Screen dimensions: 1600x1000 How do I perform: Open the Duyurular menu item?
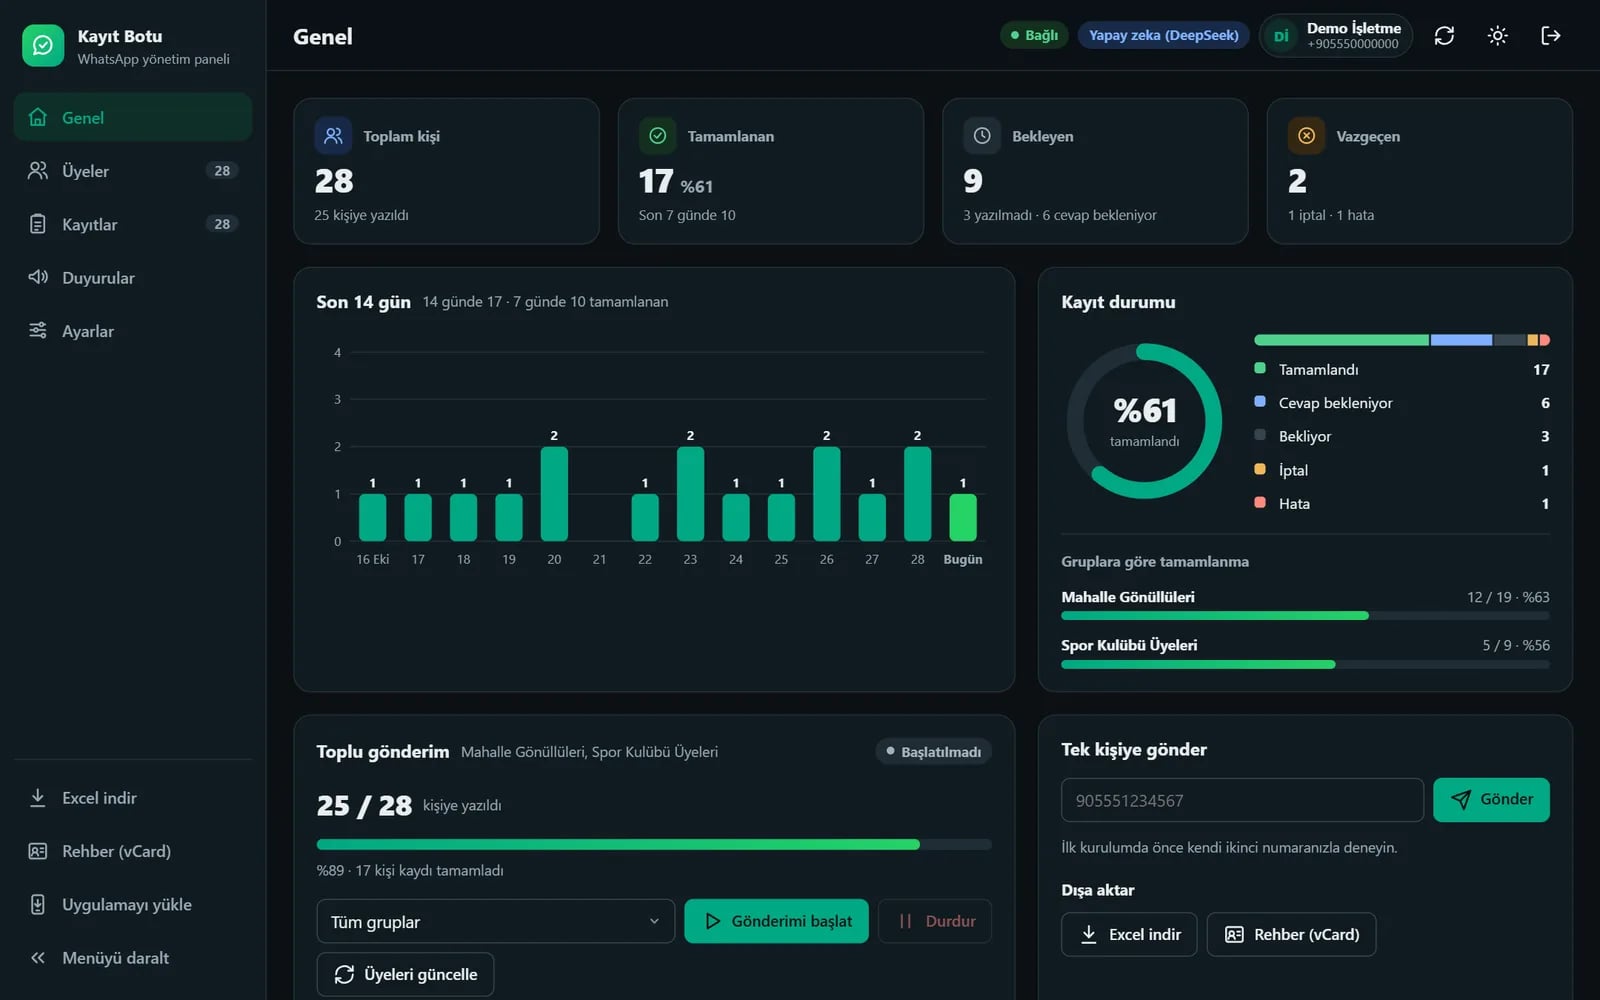pyautogui.click(x=133, y=277)
